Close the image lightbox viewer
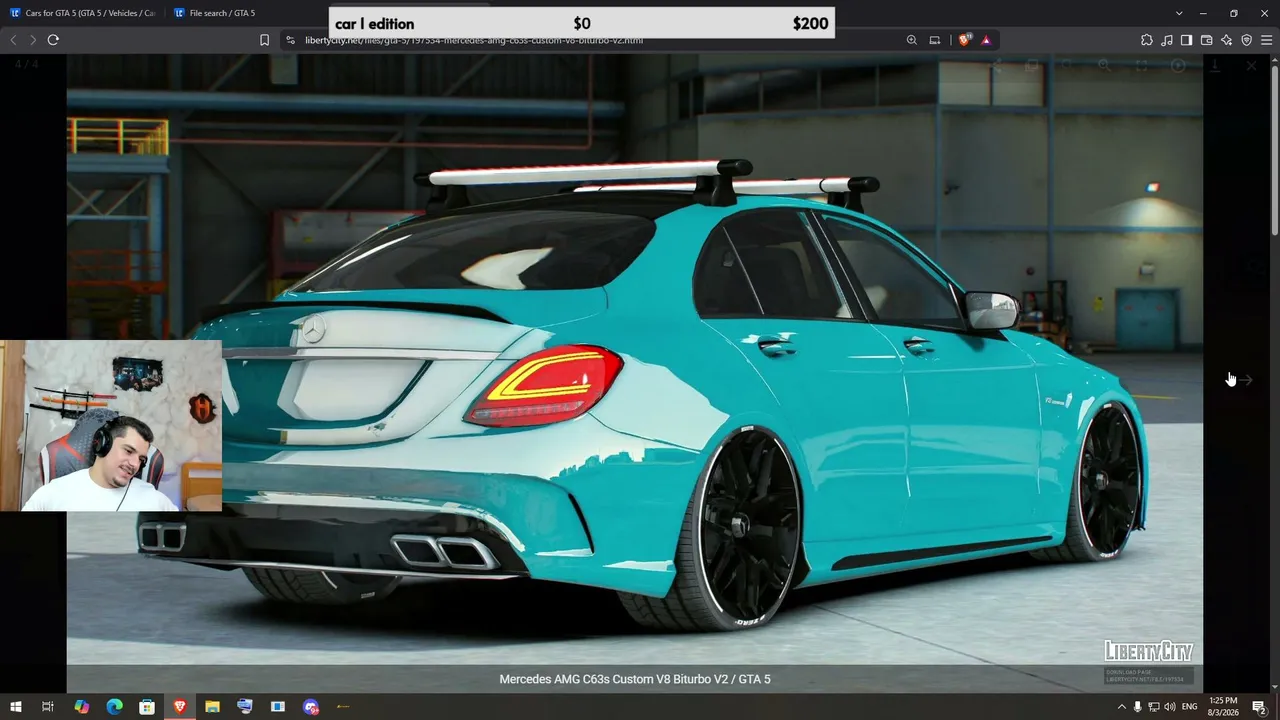1280x720 pixels. (1252, 66)
